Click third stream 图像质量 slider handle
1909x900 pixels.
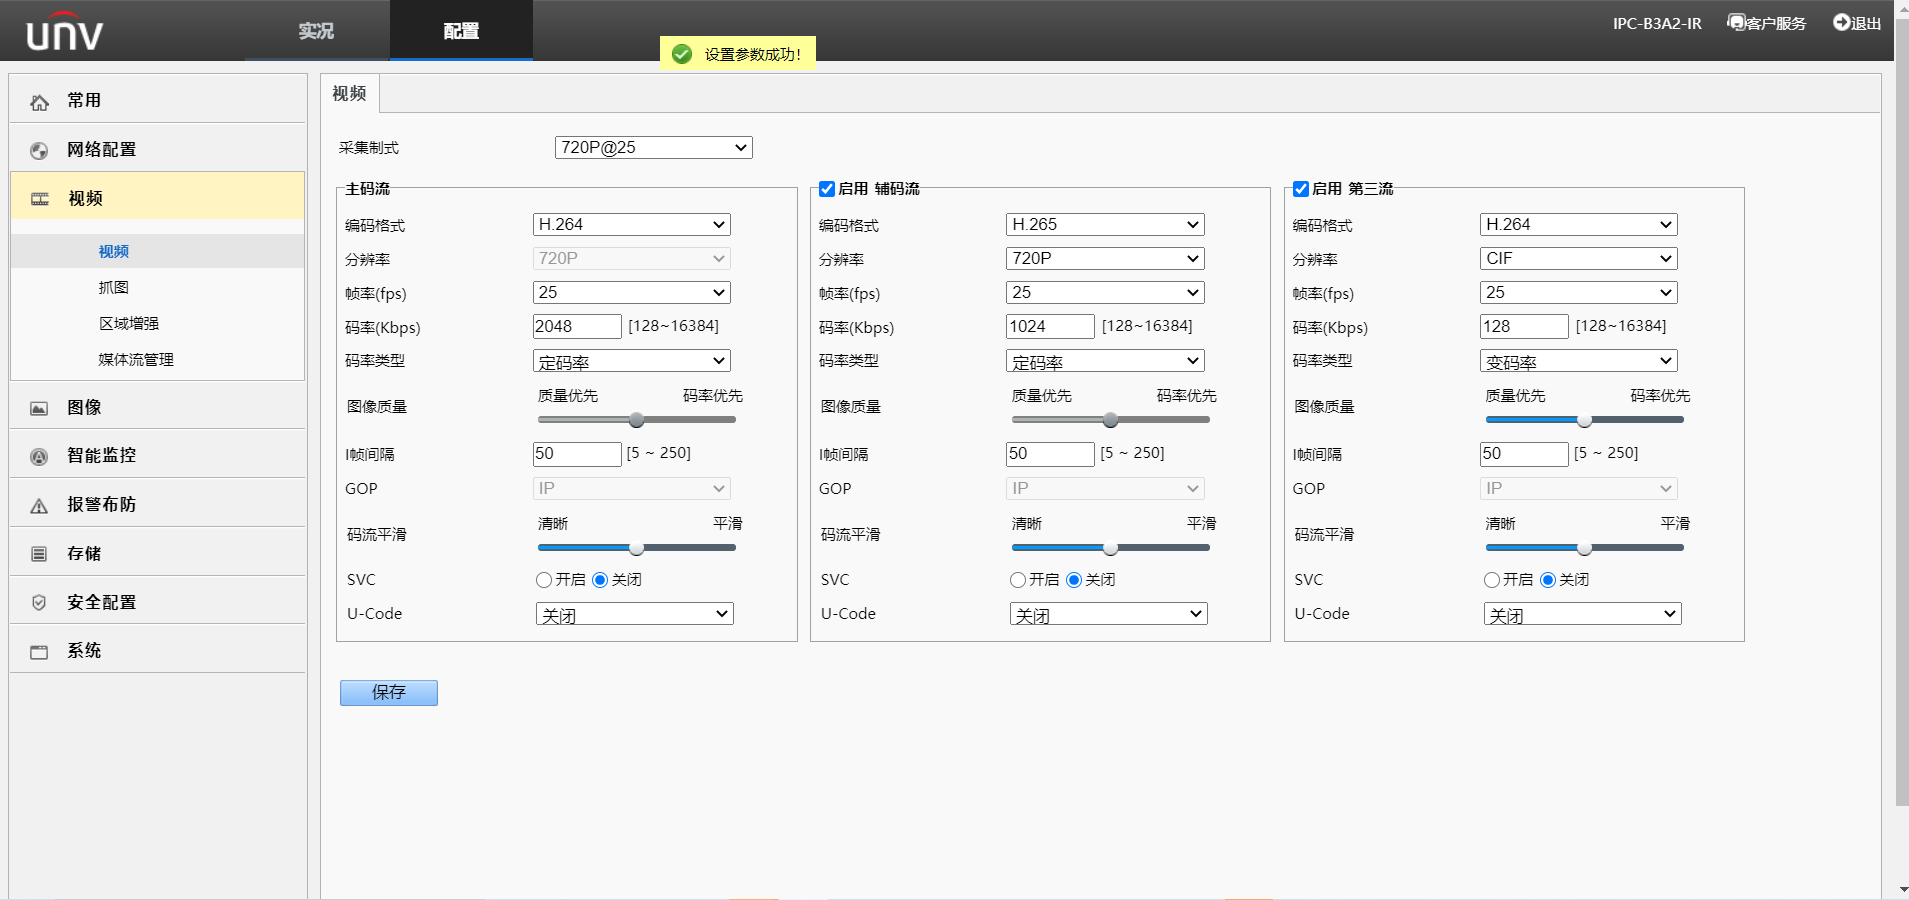1584,420
